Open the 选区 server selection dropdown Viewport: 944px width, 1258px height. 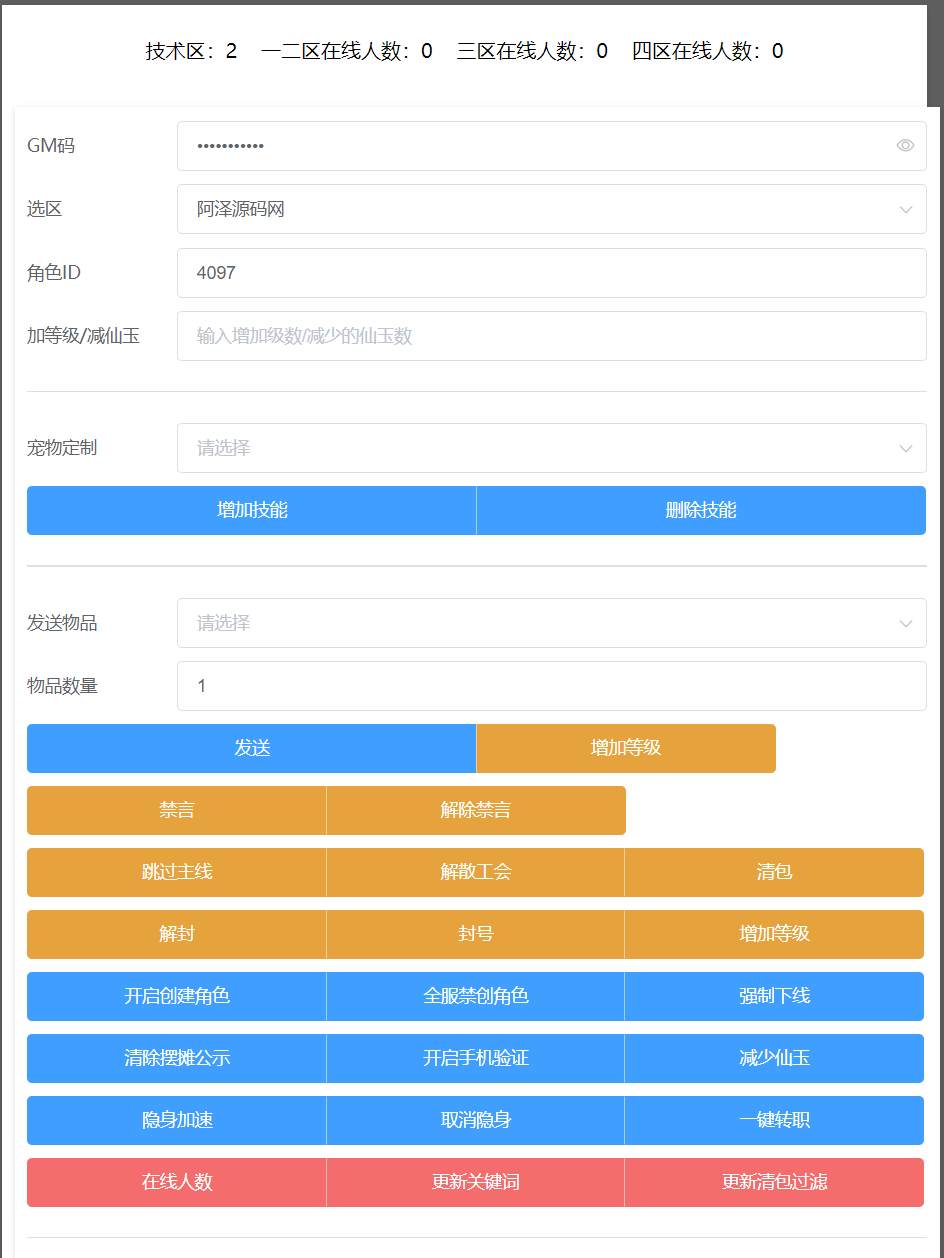click(551, 209)
